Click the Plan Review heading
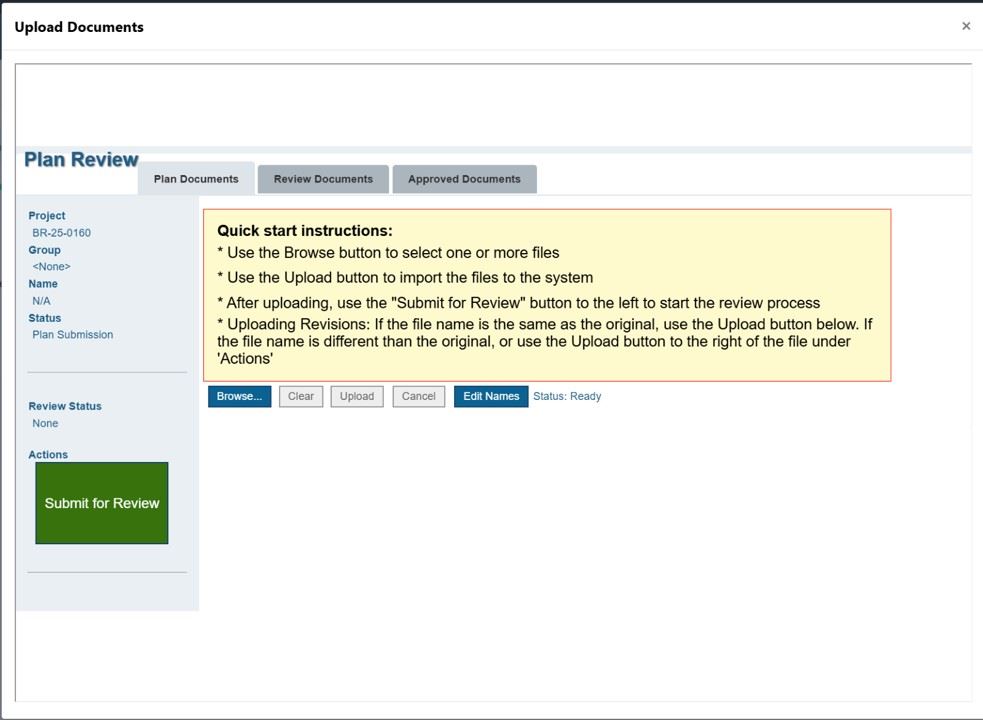The width and height of the screenshot is (983, 720). click(81, 160)
